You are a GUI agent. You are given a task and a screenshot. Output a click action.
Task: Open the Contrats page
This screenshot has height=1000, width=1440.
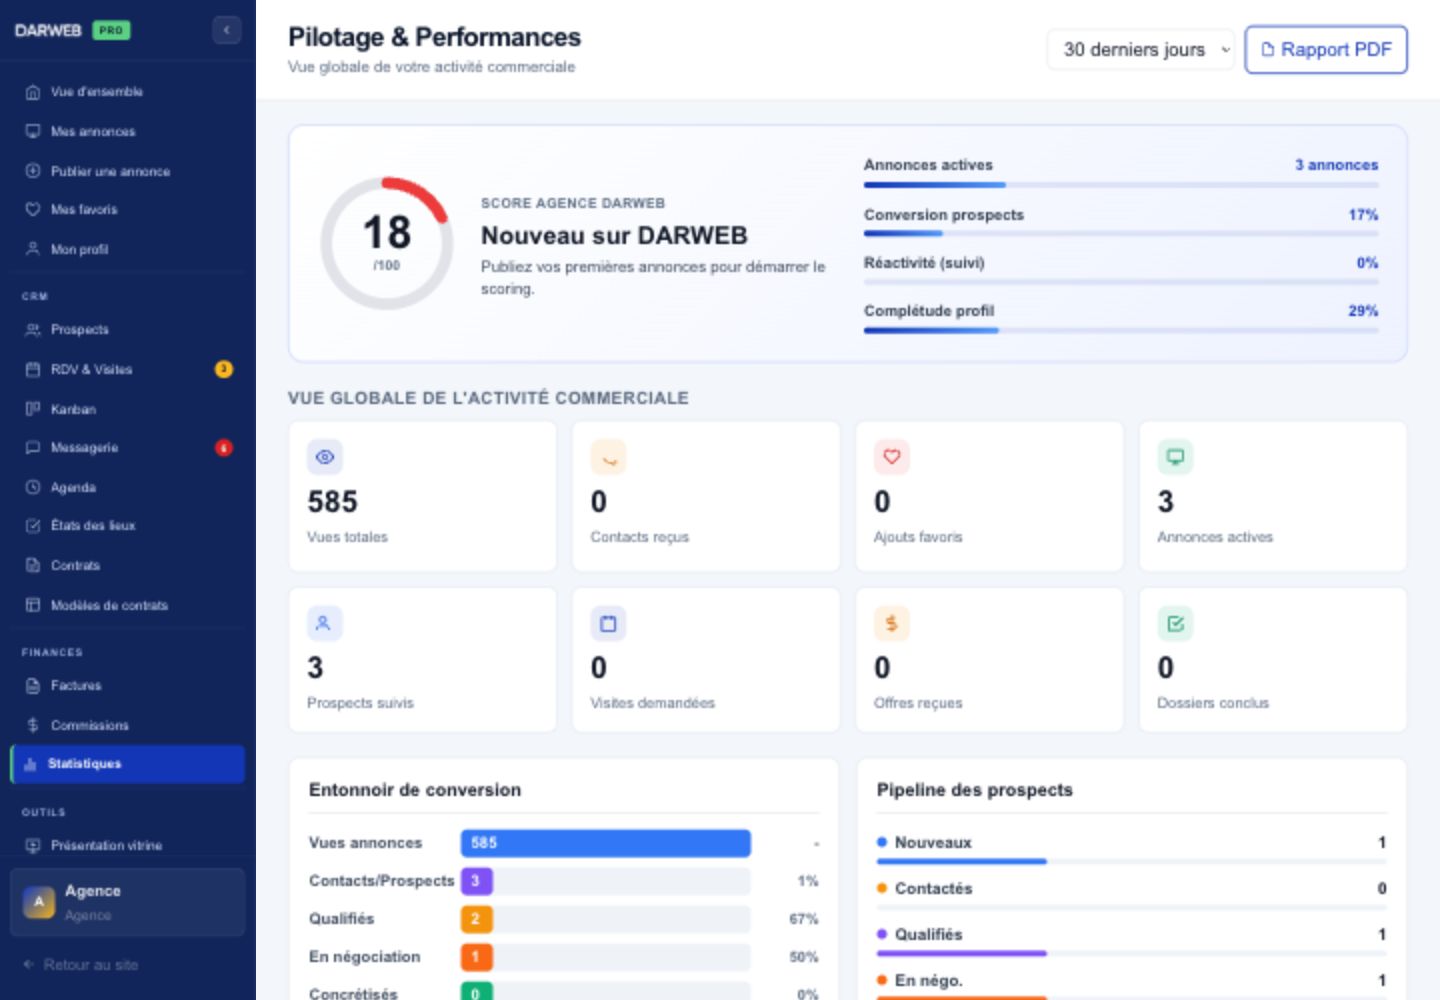tap(128, 565)
